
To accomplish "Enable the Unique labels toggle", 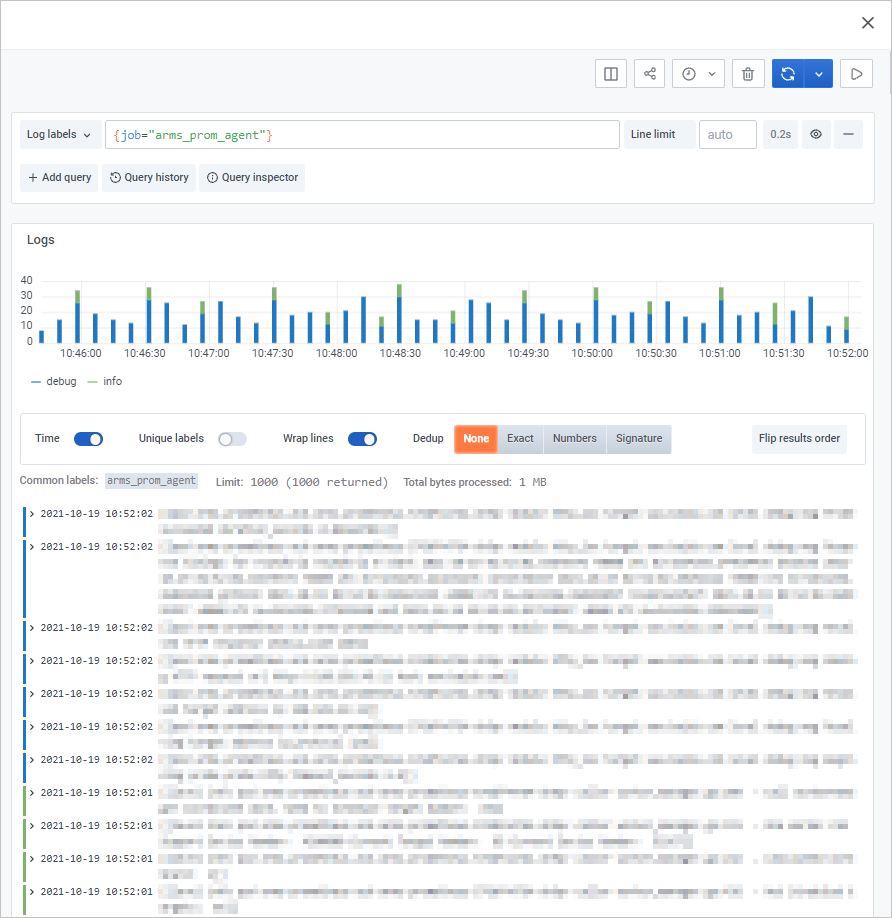I will (230, 438).
